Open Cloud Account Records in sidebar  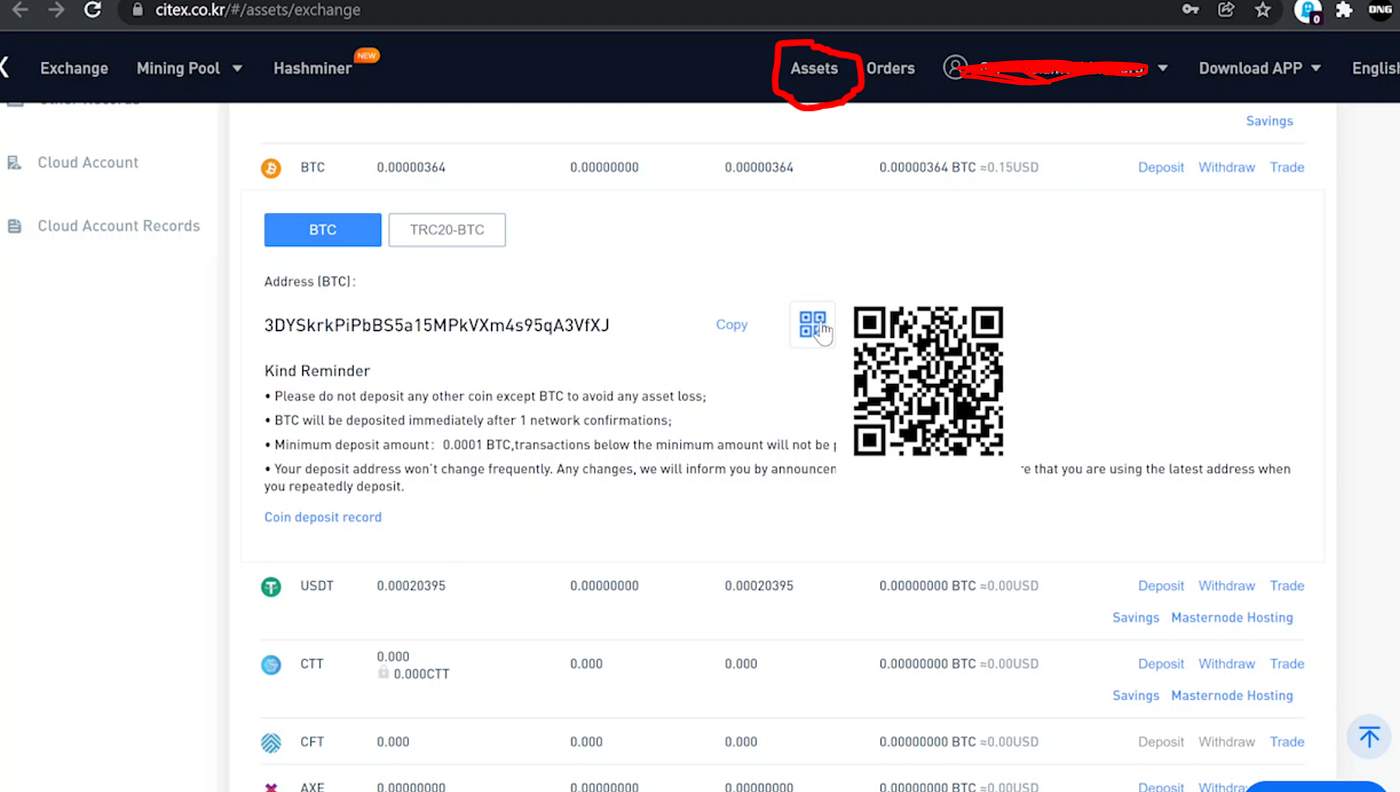click(119, 226)
